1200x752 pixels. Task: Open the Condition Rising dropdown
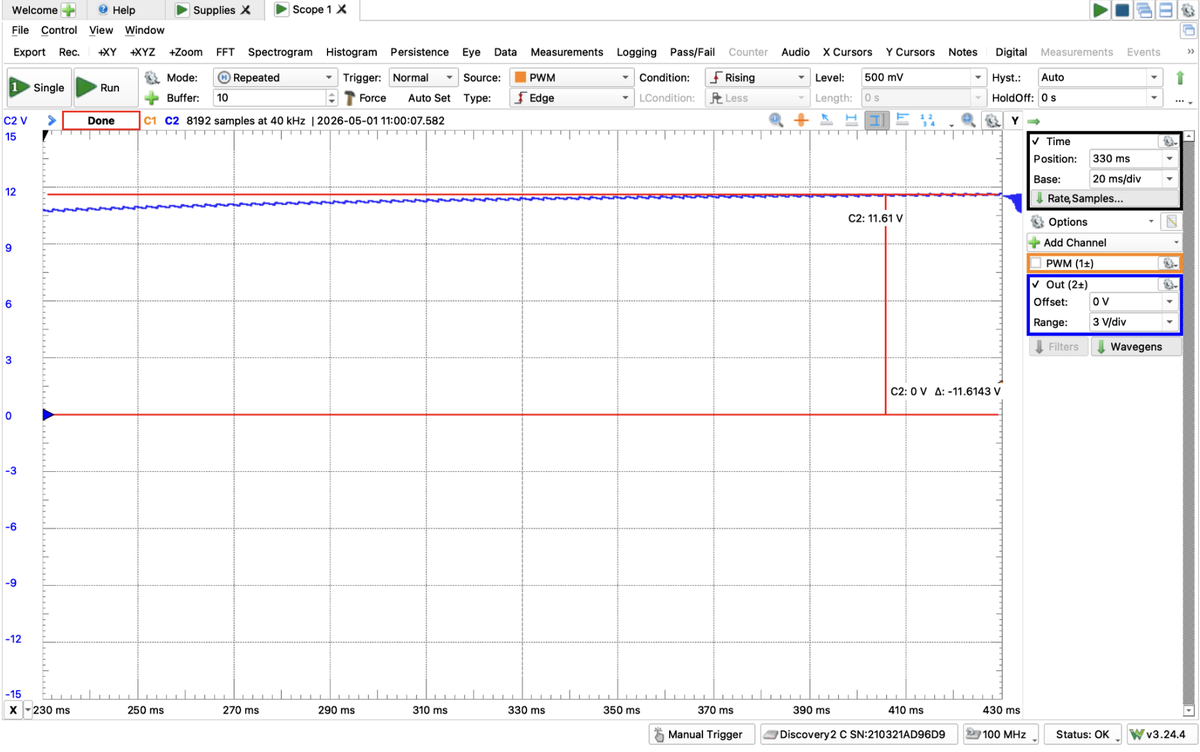click(x=757, y=77)
